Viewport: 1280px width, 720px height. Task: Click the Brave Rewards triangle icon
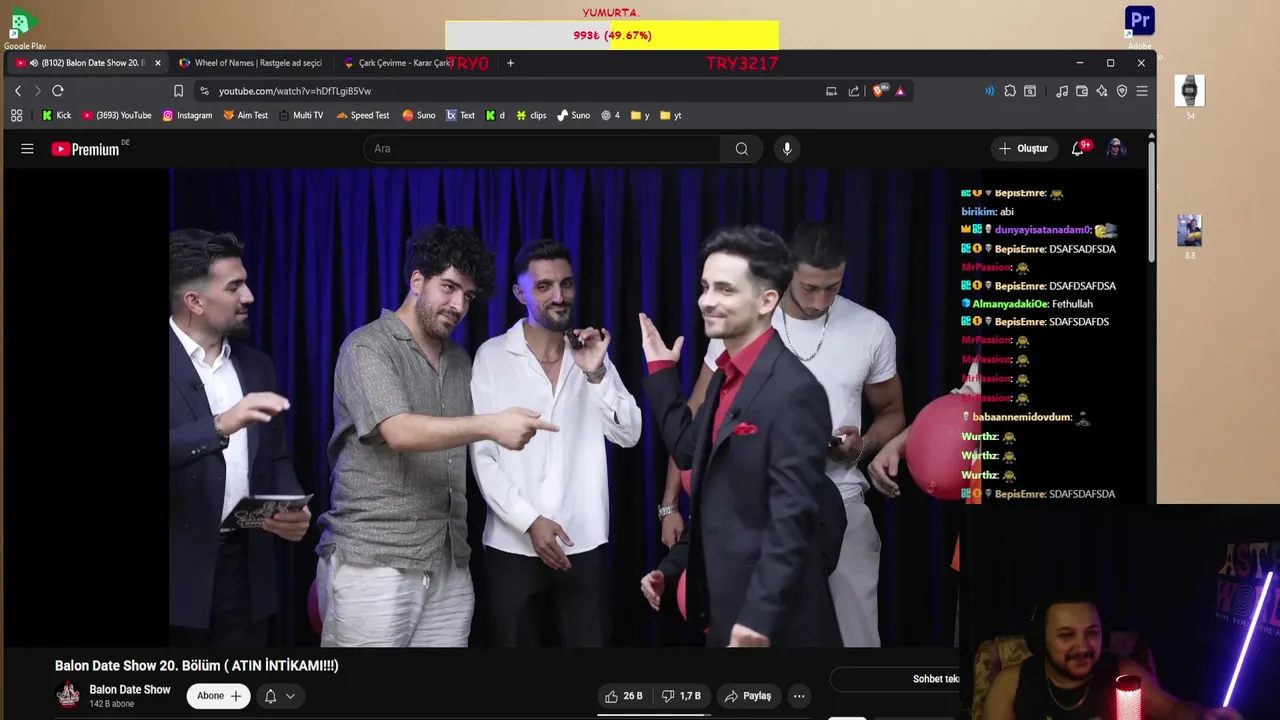pyautogui.click(x=900, y=91)
